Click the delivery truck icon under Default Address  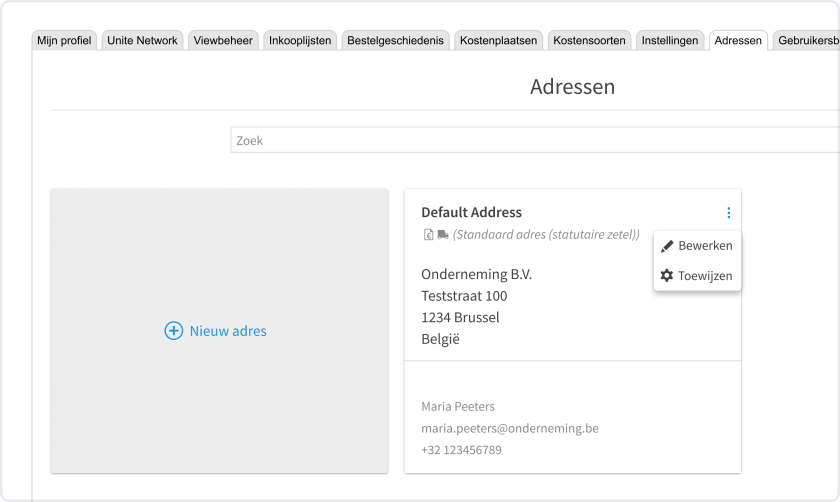(x=443, y=235)
